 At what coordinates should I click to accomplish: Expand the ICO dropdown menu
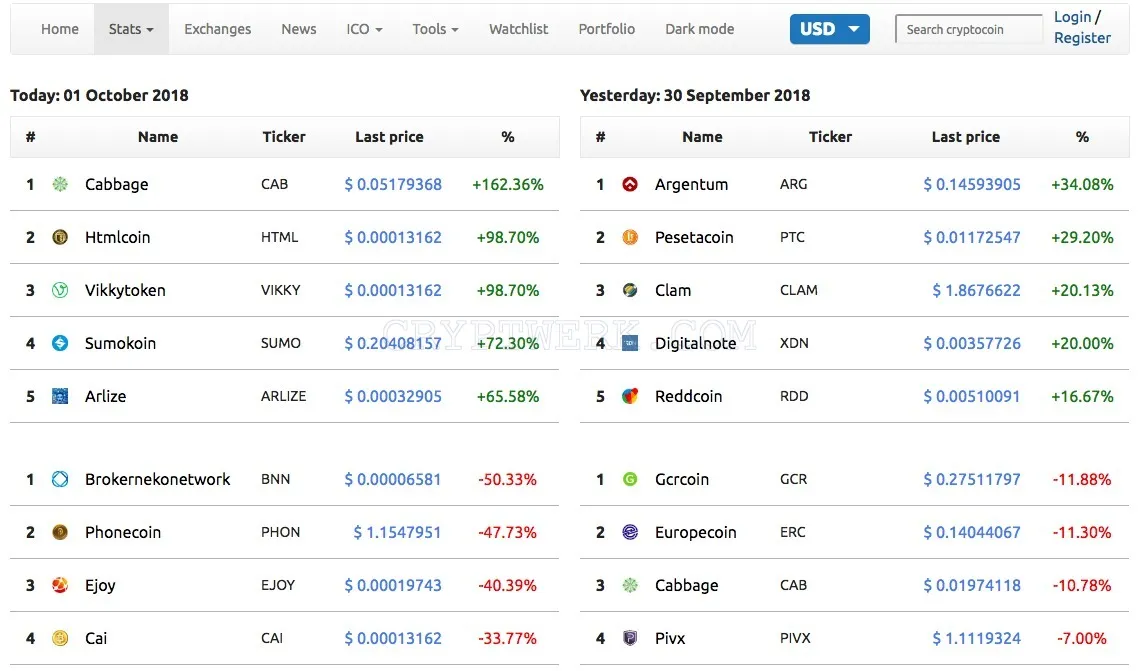364,29
